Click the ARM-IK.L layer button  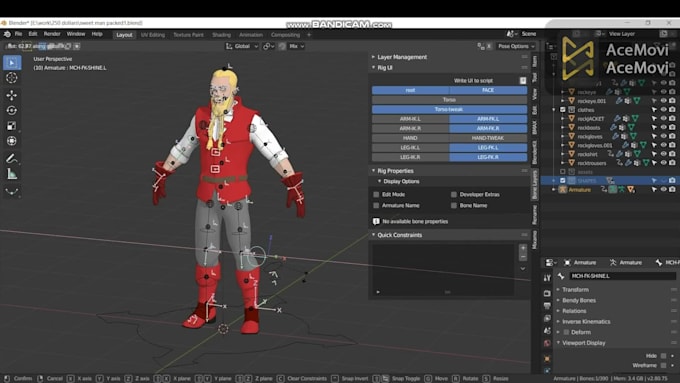point(410,119)
